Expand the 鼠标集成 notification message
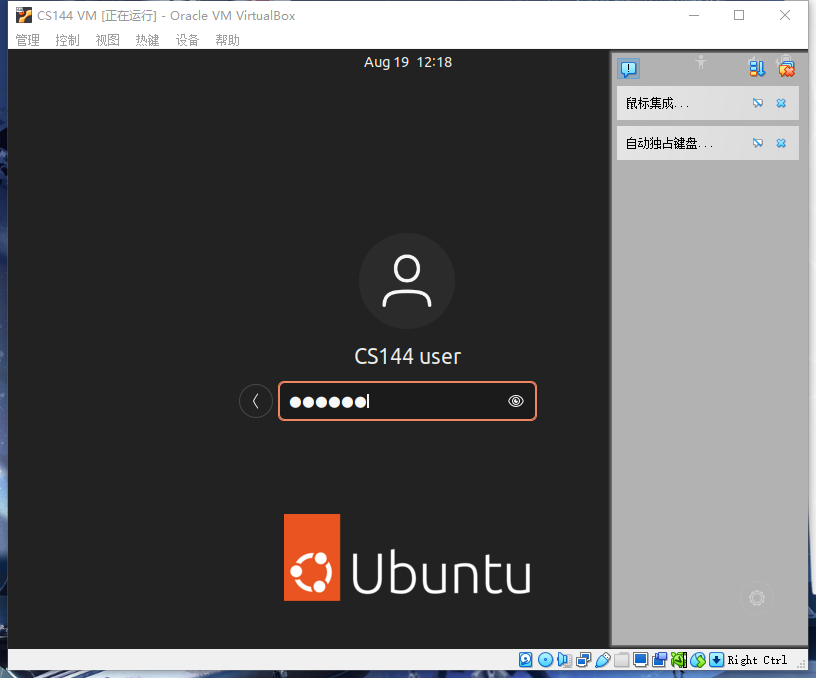The width and height of the screenshot is (816, 678). click(x=657, y=104)
